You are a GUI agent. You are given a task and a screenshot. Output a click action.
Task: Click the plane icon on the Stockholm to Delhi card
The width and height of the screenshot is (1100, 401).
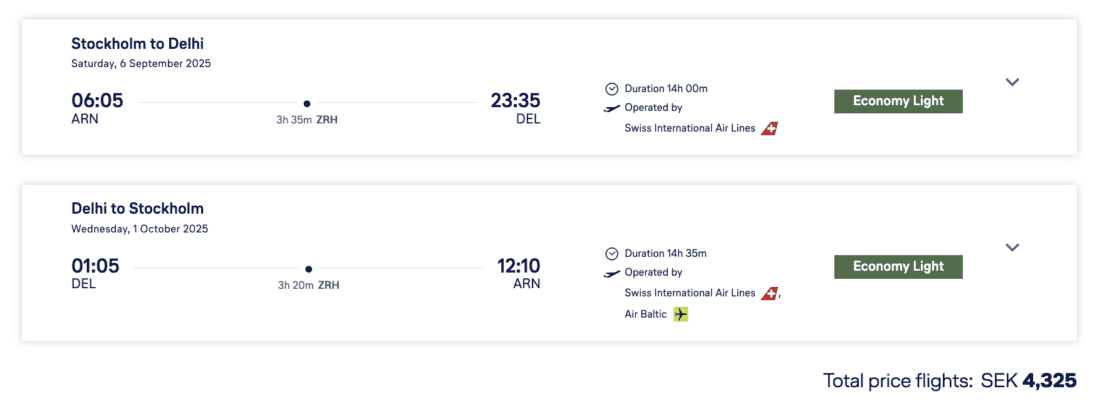[x=612, y=108]
